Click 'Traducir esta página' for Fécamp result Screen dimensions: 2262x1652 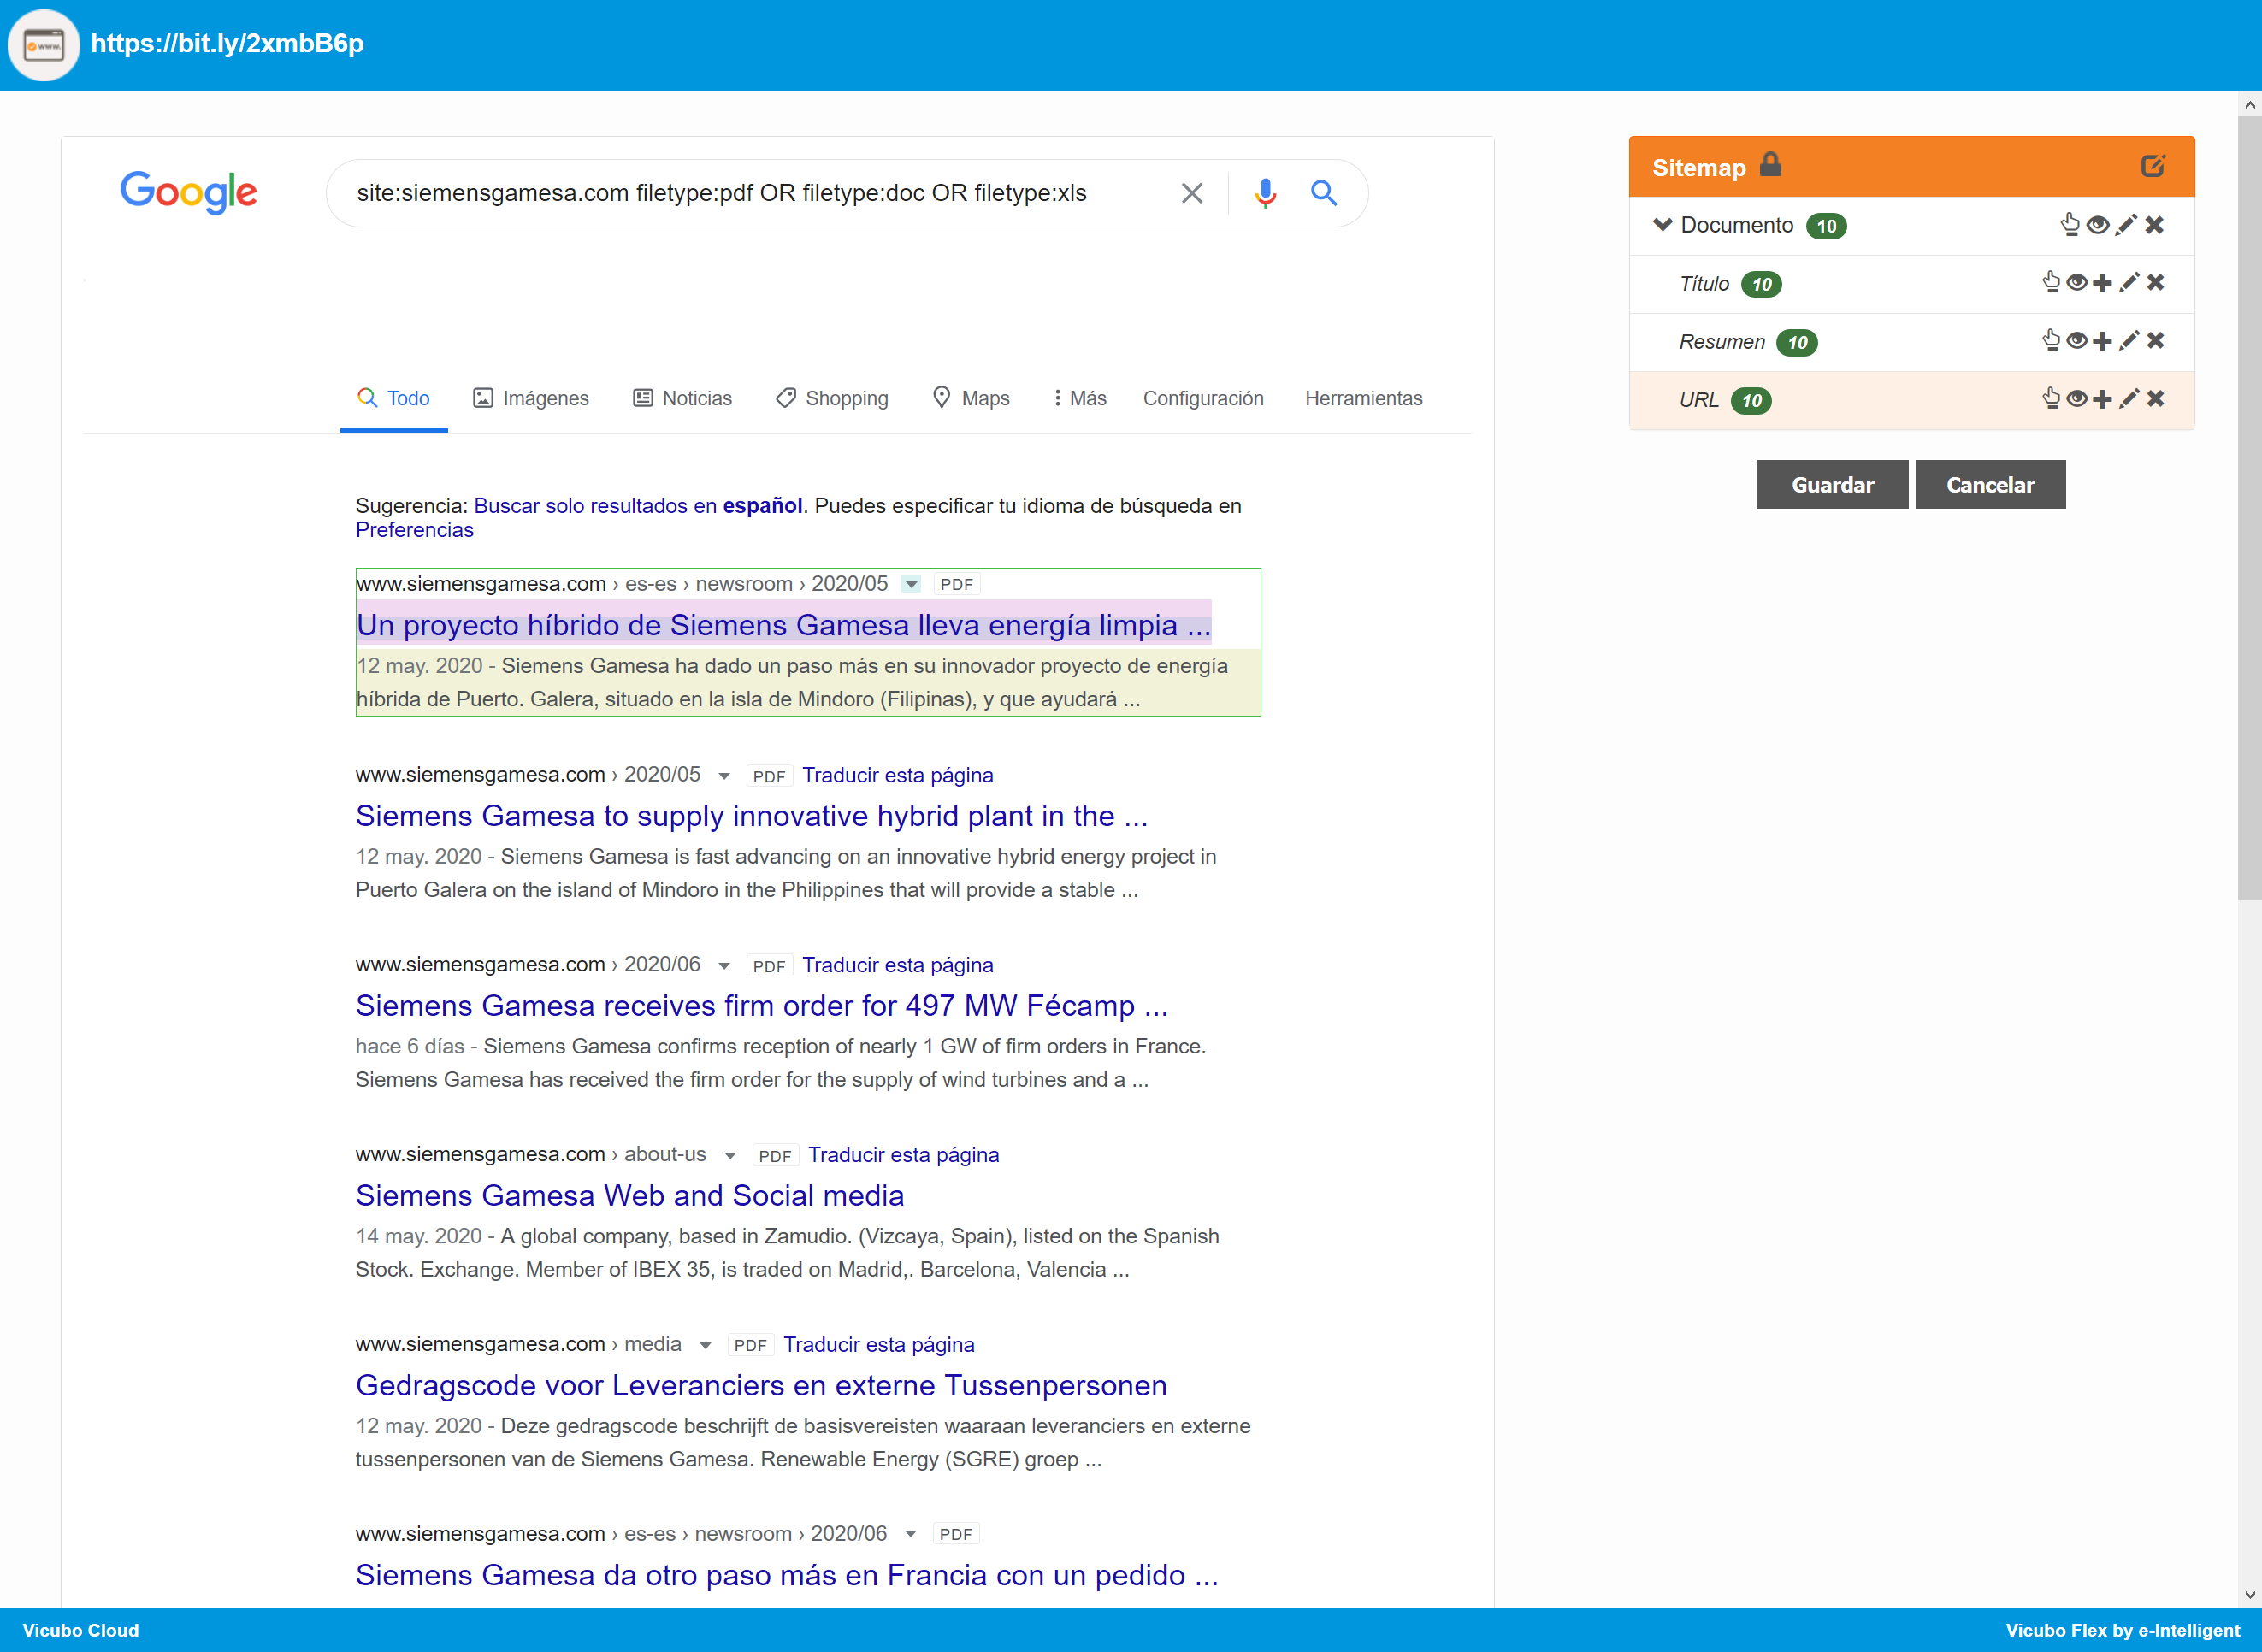(897, 965)
